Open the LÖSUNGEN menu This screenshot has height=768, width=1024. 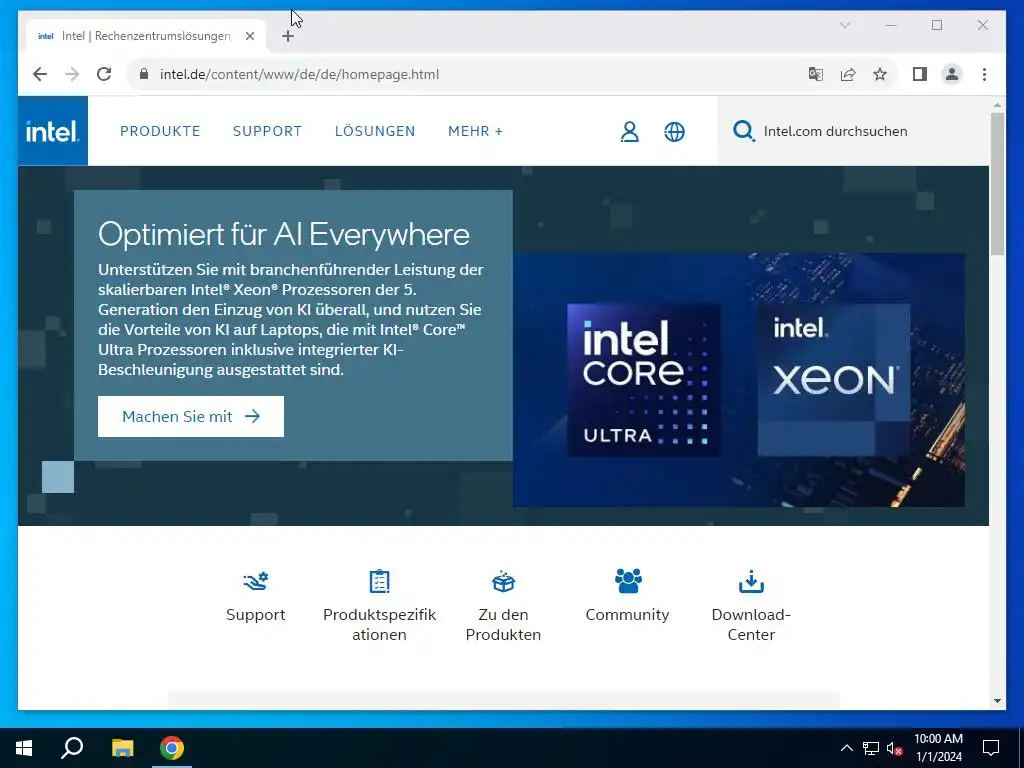pos(375,131)
